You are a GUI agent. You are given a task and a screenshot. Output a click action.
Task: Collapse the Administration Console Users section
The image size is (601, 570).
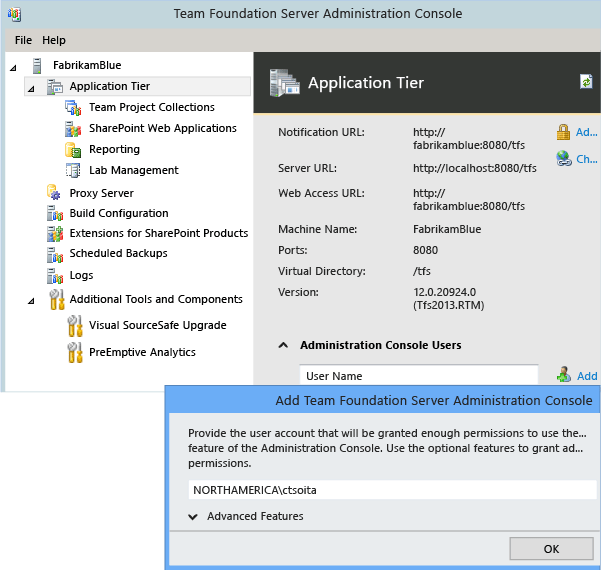(x=283, y=345)
